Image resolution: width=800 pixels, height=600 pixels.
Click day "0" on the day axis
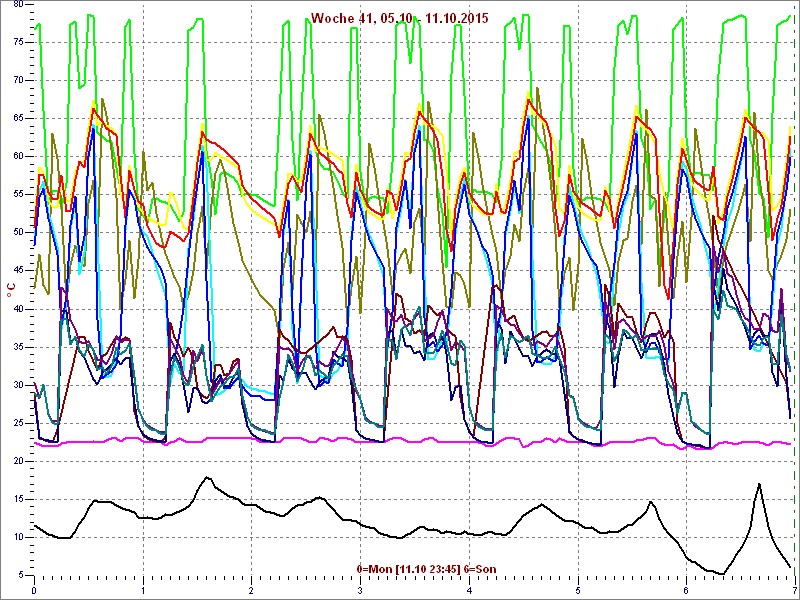pyautogui.click(x=34, y=591)
